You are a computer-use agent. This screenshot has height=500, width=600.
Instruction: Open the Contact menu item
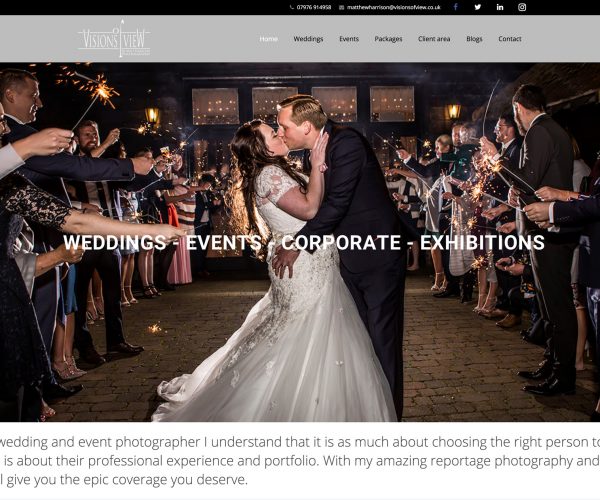(510, 39)
